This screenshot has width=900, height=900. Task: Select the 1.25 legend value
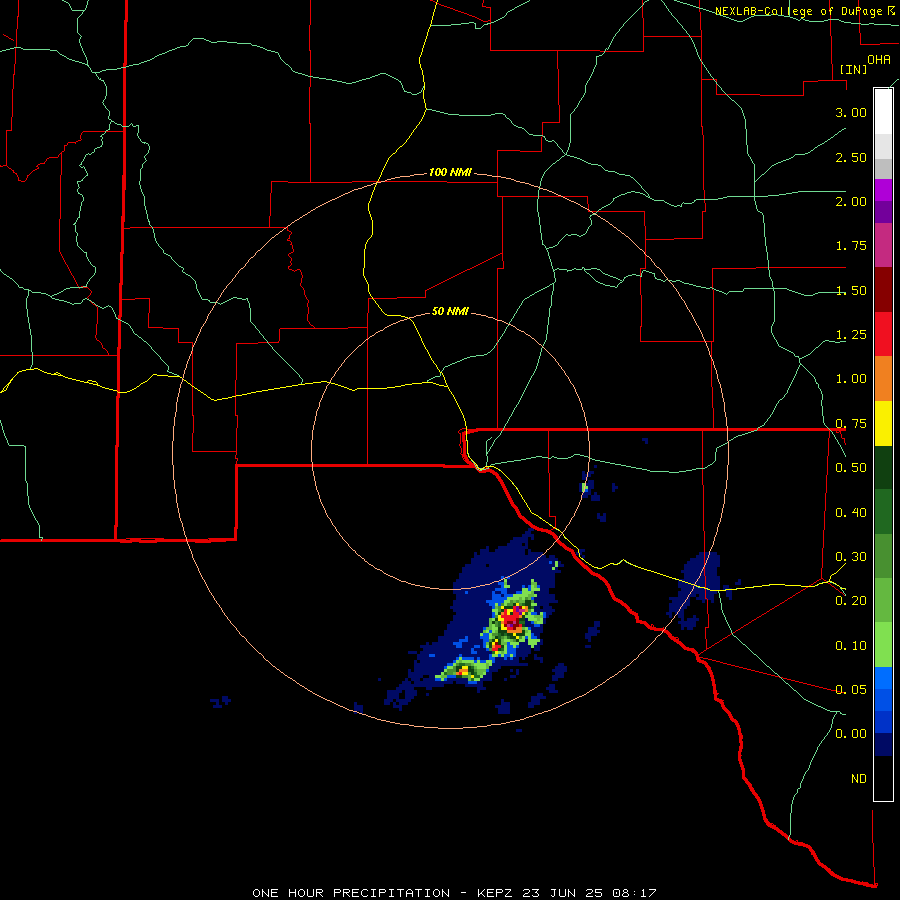pyautogui.click(x=851, y=335)
